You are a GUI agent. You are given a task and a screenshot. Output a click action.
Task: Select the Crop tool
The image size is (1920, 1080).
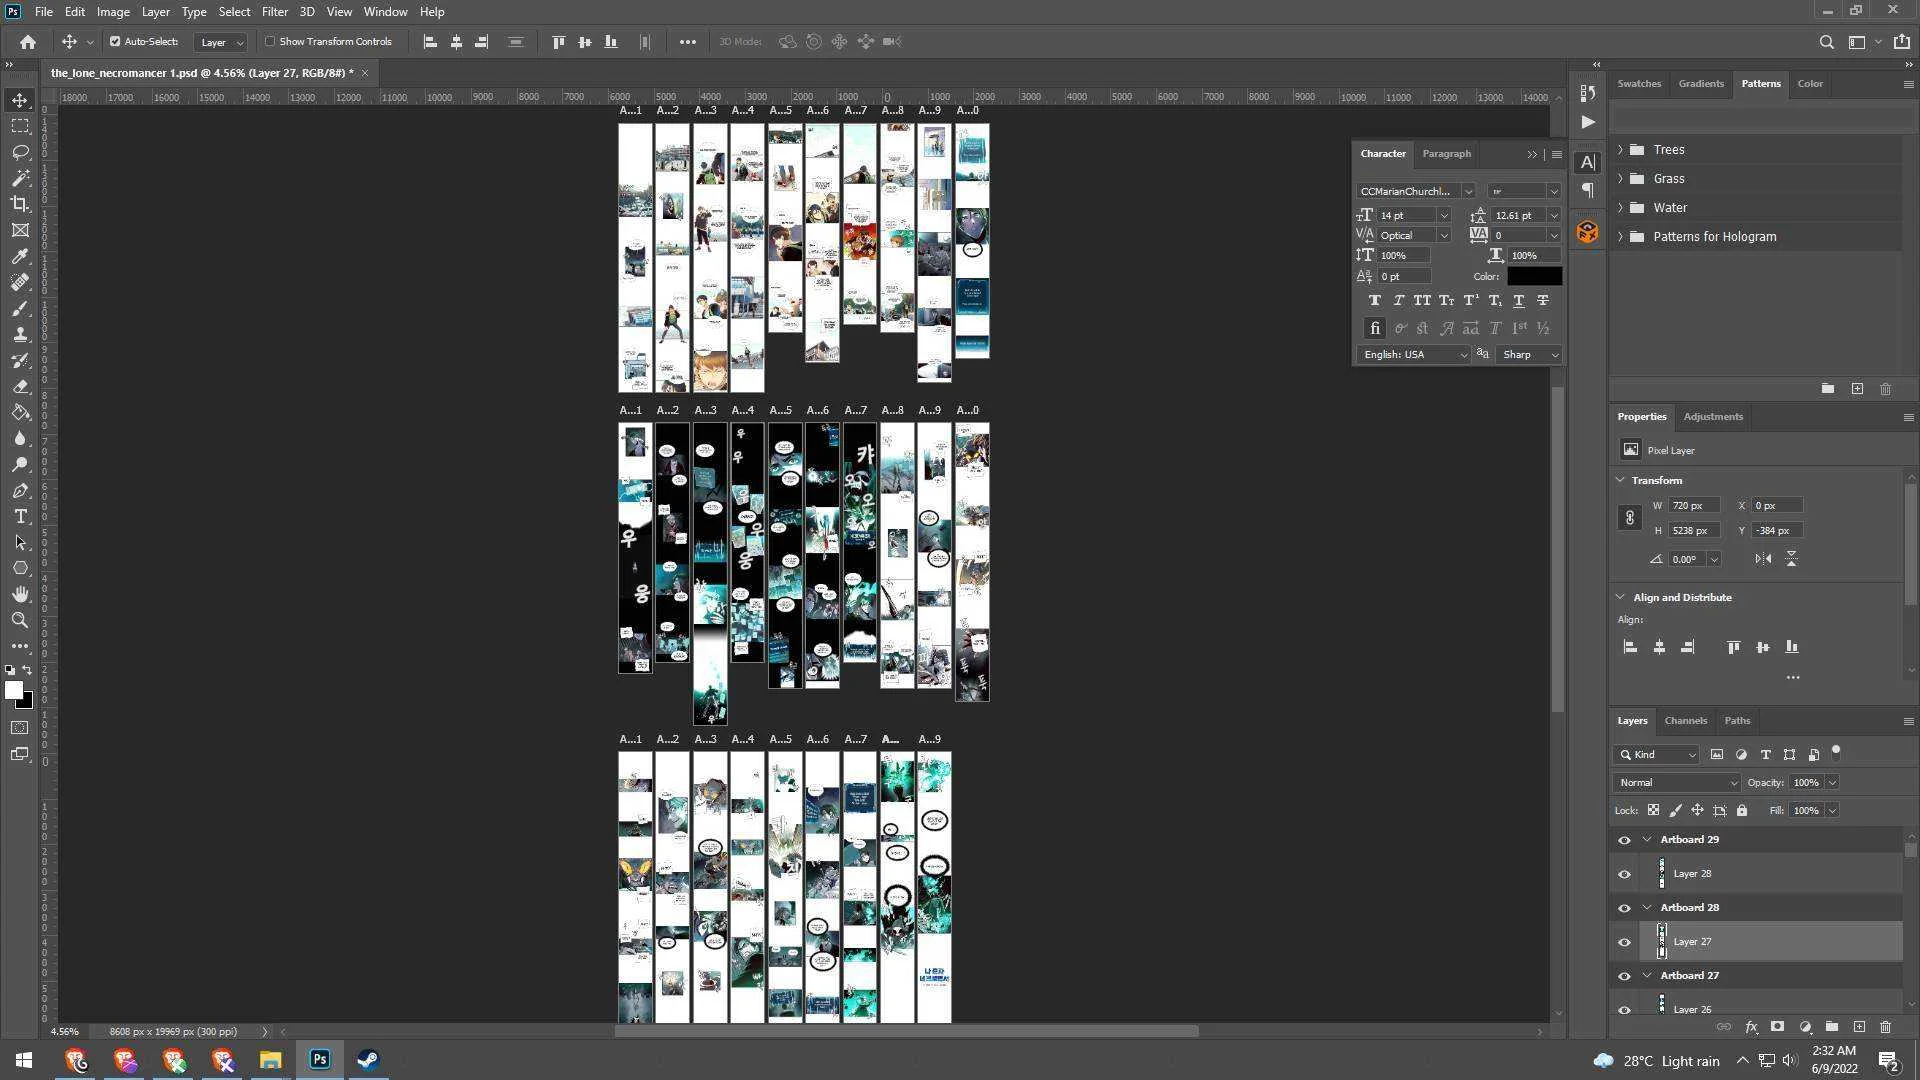click(20, 204)
